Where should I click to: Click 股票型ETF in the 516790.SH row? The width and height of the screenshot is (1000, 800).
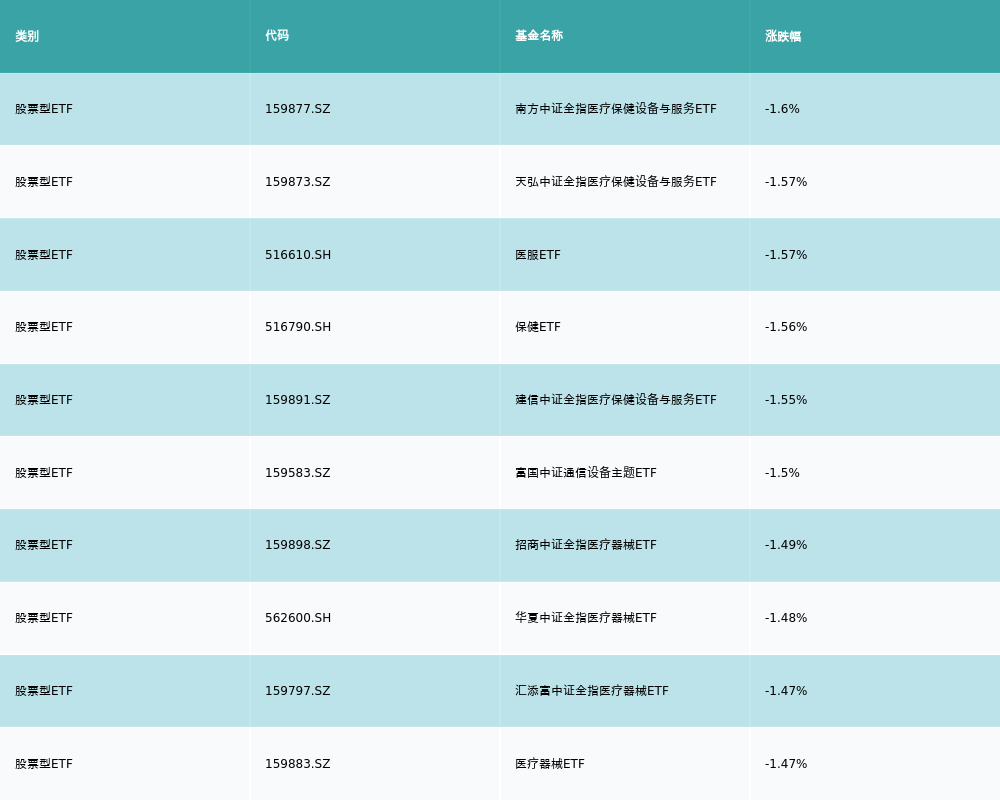pyautogui.click(x=44, y=327)
